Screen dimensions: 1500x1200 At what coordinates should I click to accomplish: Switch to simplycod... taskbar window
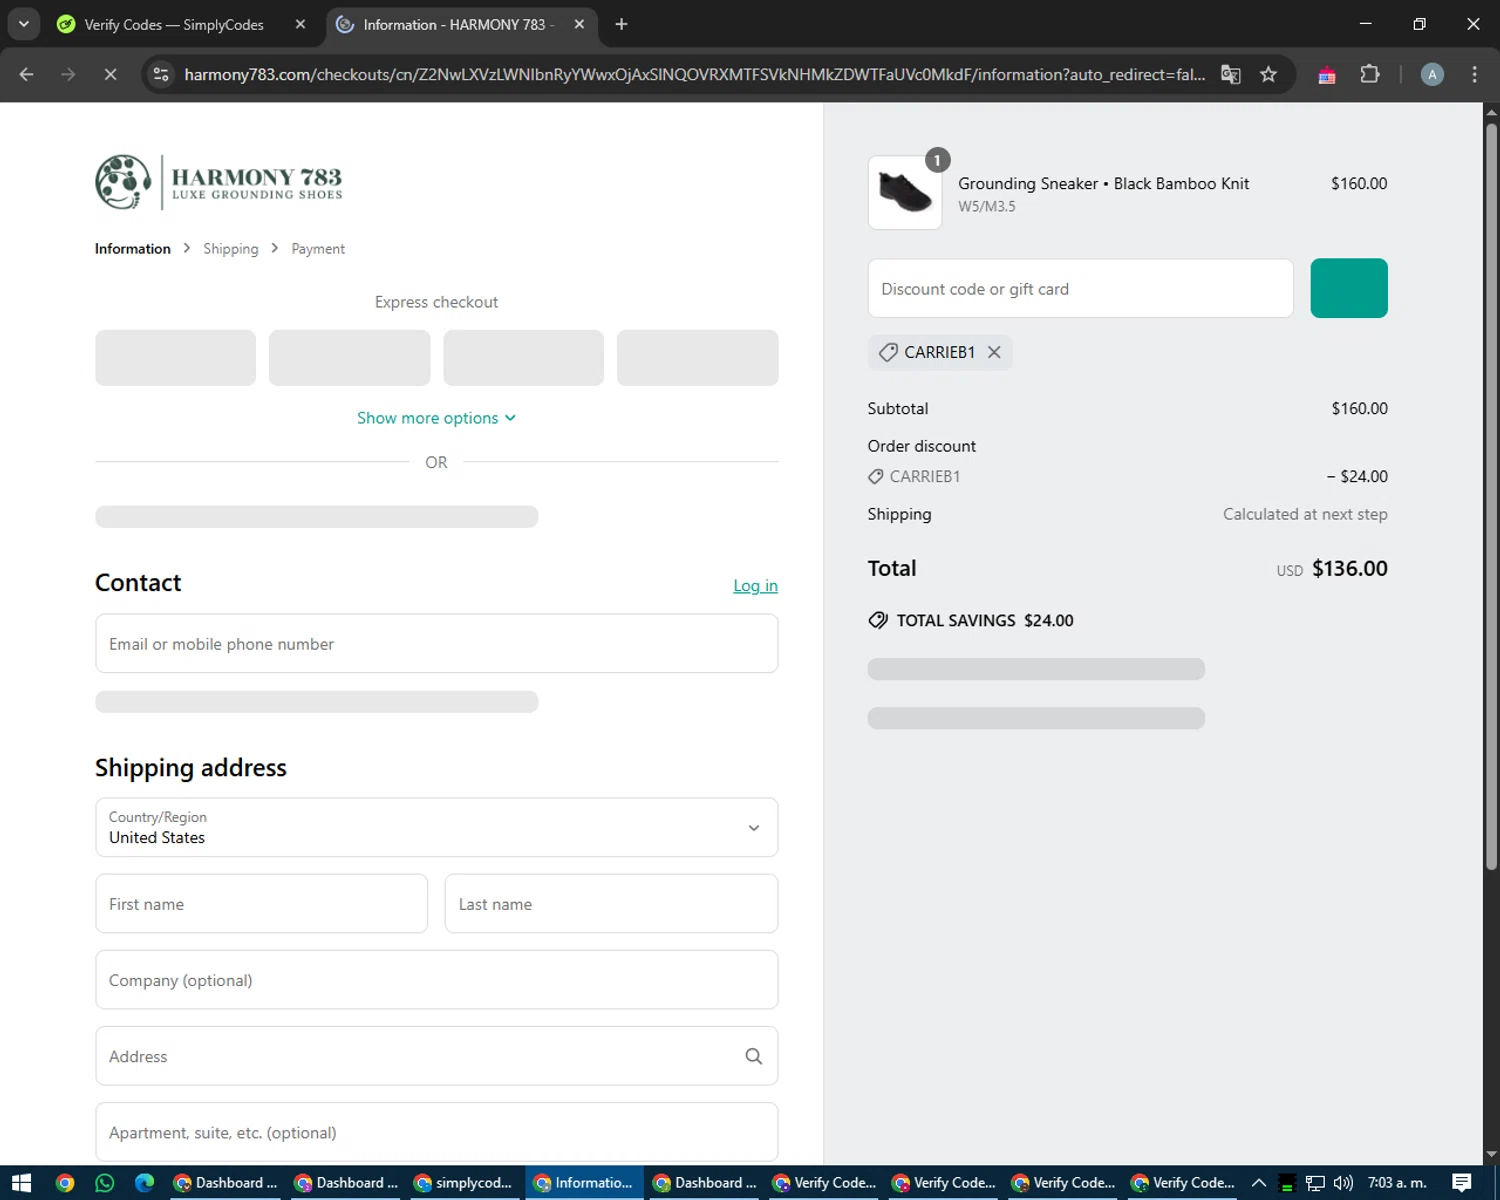[464, 1183]
